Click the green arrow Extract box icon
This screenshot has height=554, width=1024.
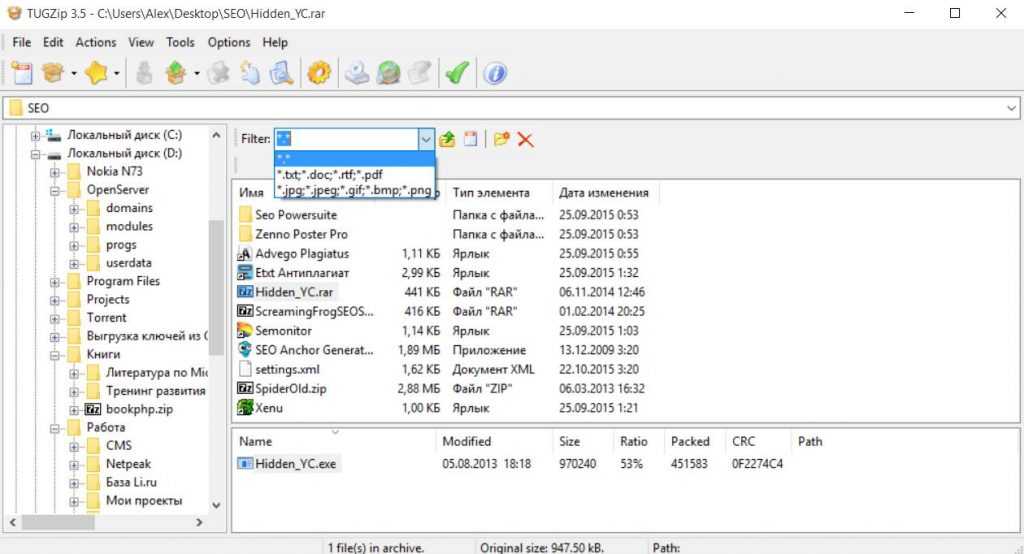tap(175, 73)
